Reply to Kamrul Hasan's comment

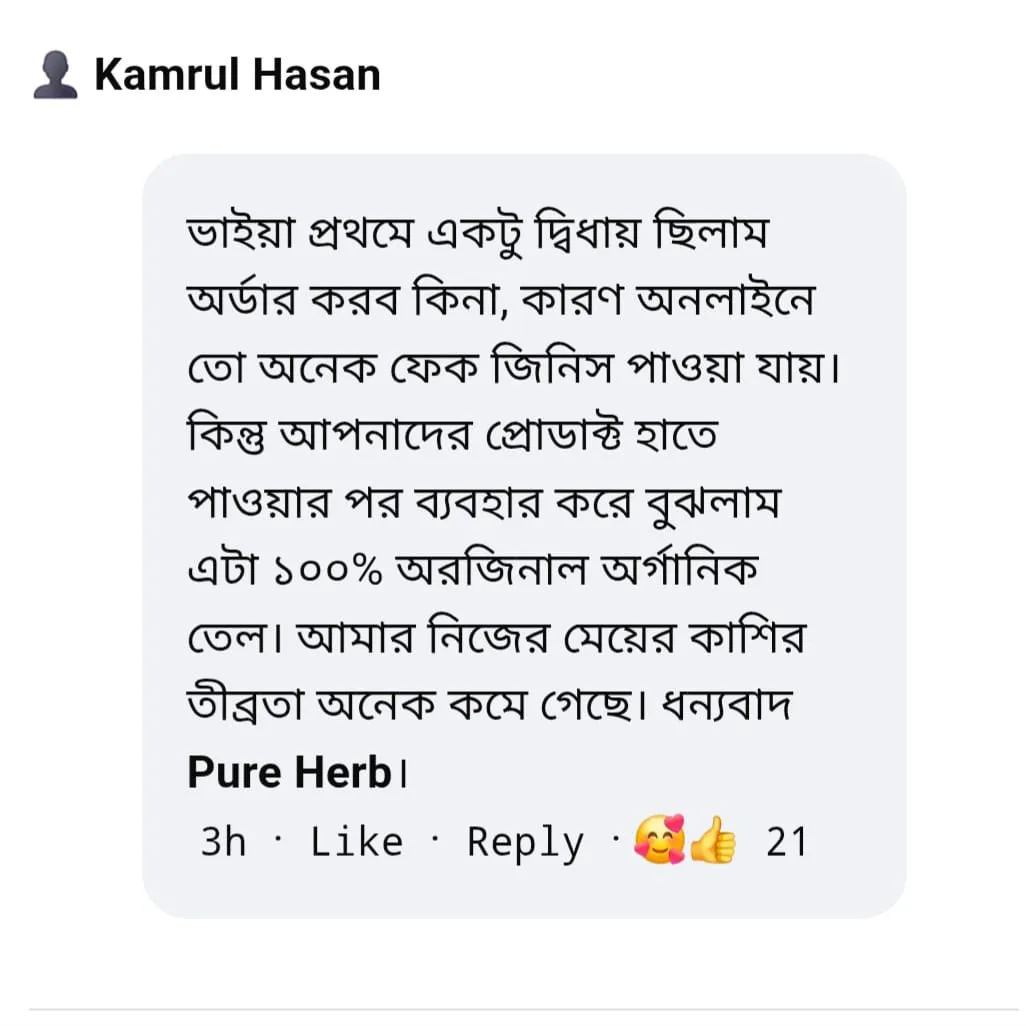click(525, 843)
